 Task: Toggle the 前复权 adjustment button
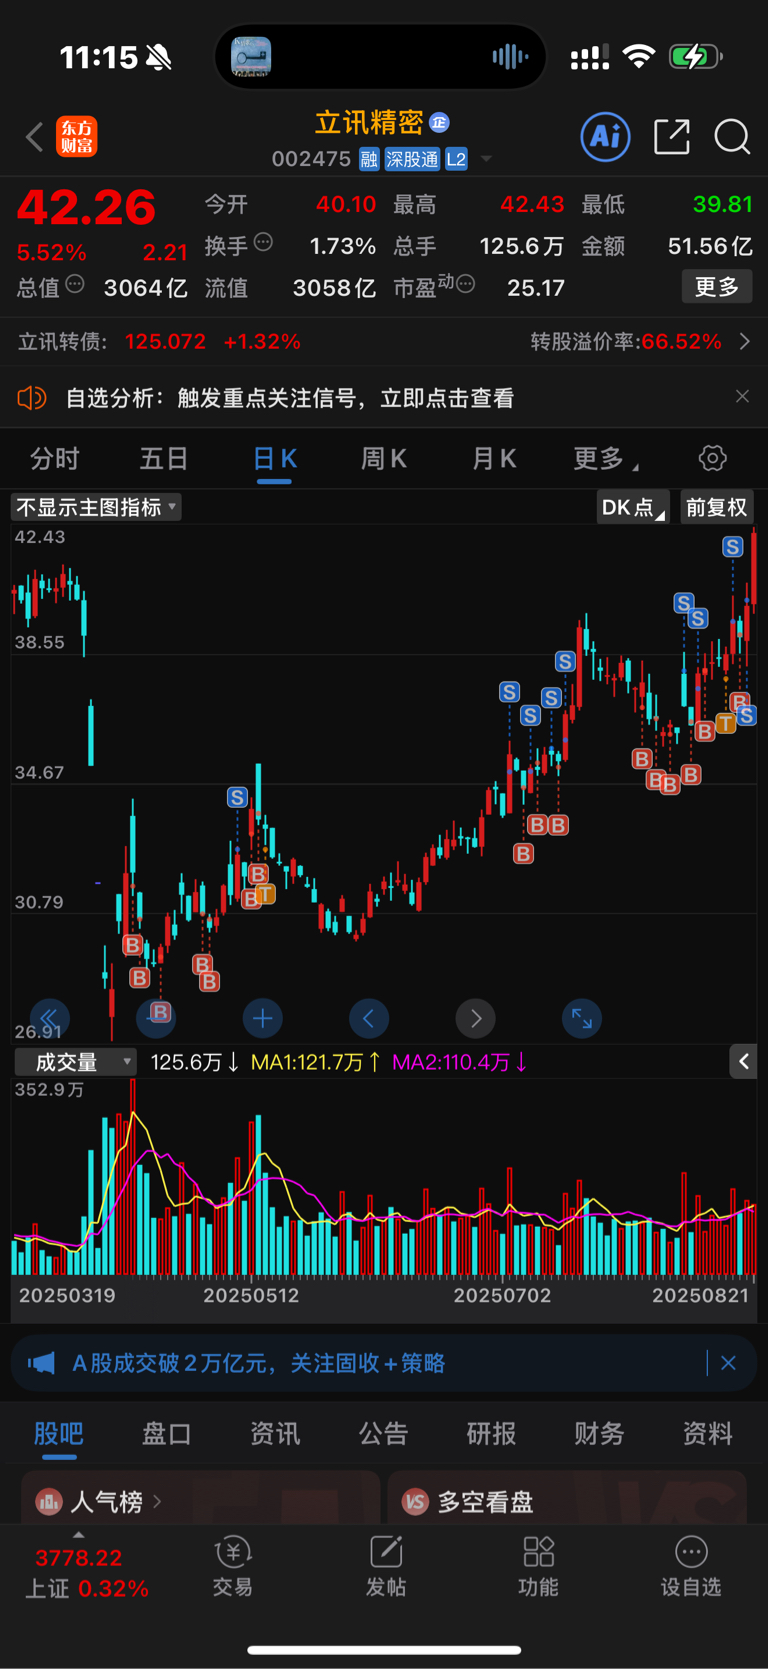[717, 507]
